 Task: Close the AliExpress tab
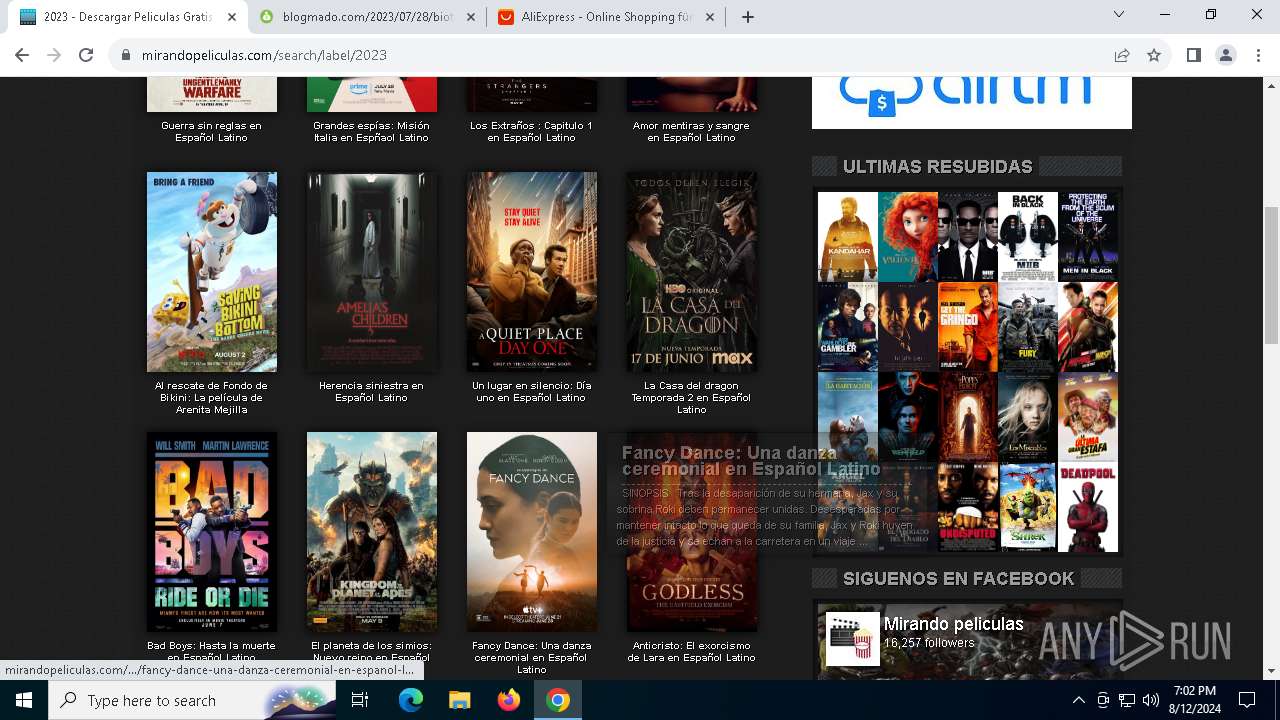click(x=710, y=17)
